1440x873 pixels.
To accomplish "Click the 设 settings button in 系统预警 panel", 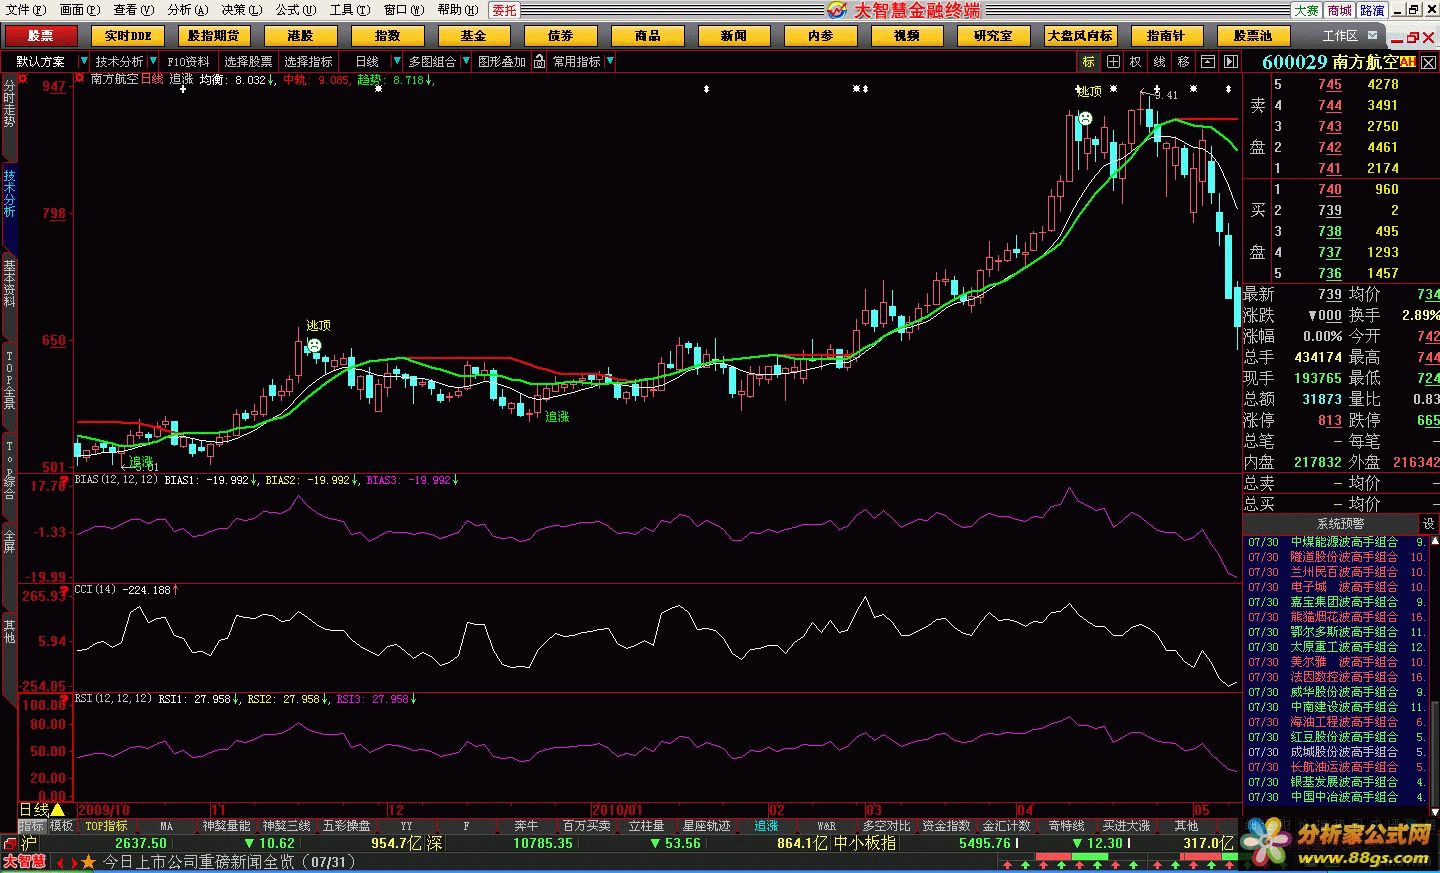I will pyautogui.click(x=1428, y=523).
